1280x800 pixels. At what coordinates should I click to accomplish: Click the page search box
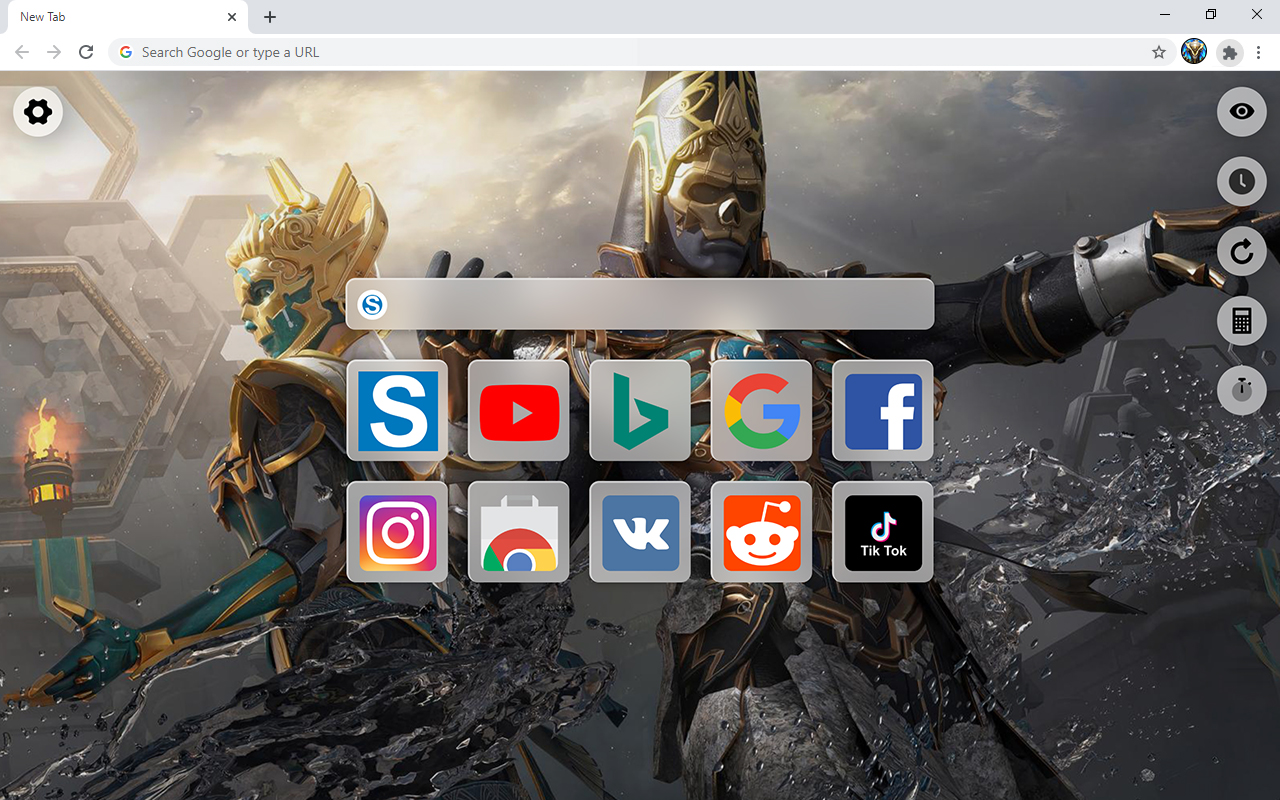pyautogui.click(x=640, y=304)
